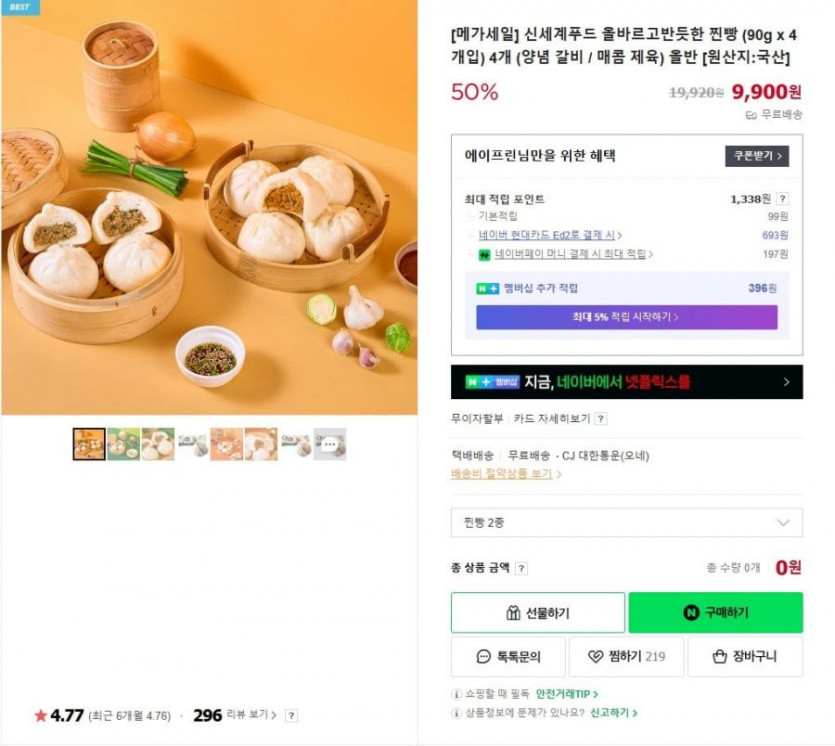Screen dimensions: 835x746
Task: Toggle 찜하기 heart wishlist button
Action: (626, 657)
